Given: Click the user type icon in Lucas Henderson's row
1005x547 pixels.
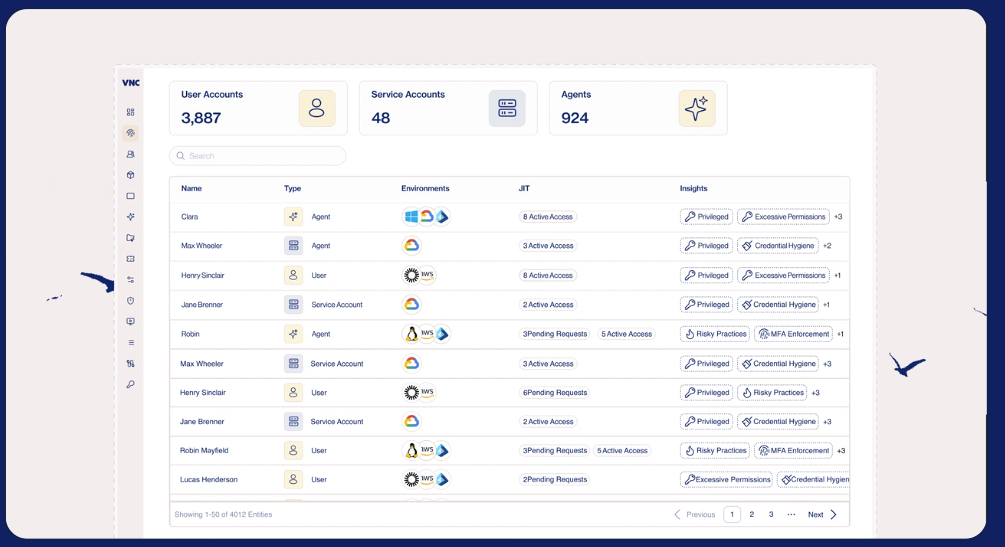Looking at the screenshot, I should (x=293, y=479).
